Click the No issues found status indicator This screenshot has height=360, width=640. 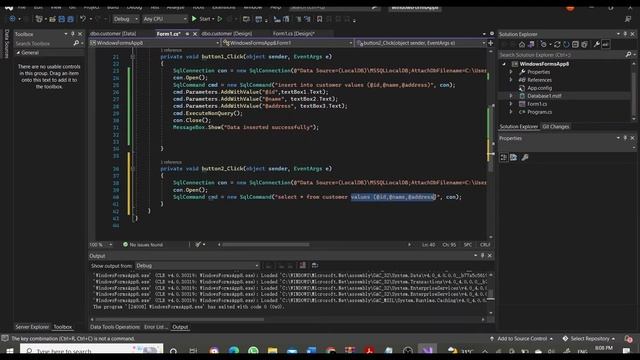[143, 245]
